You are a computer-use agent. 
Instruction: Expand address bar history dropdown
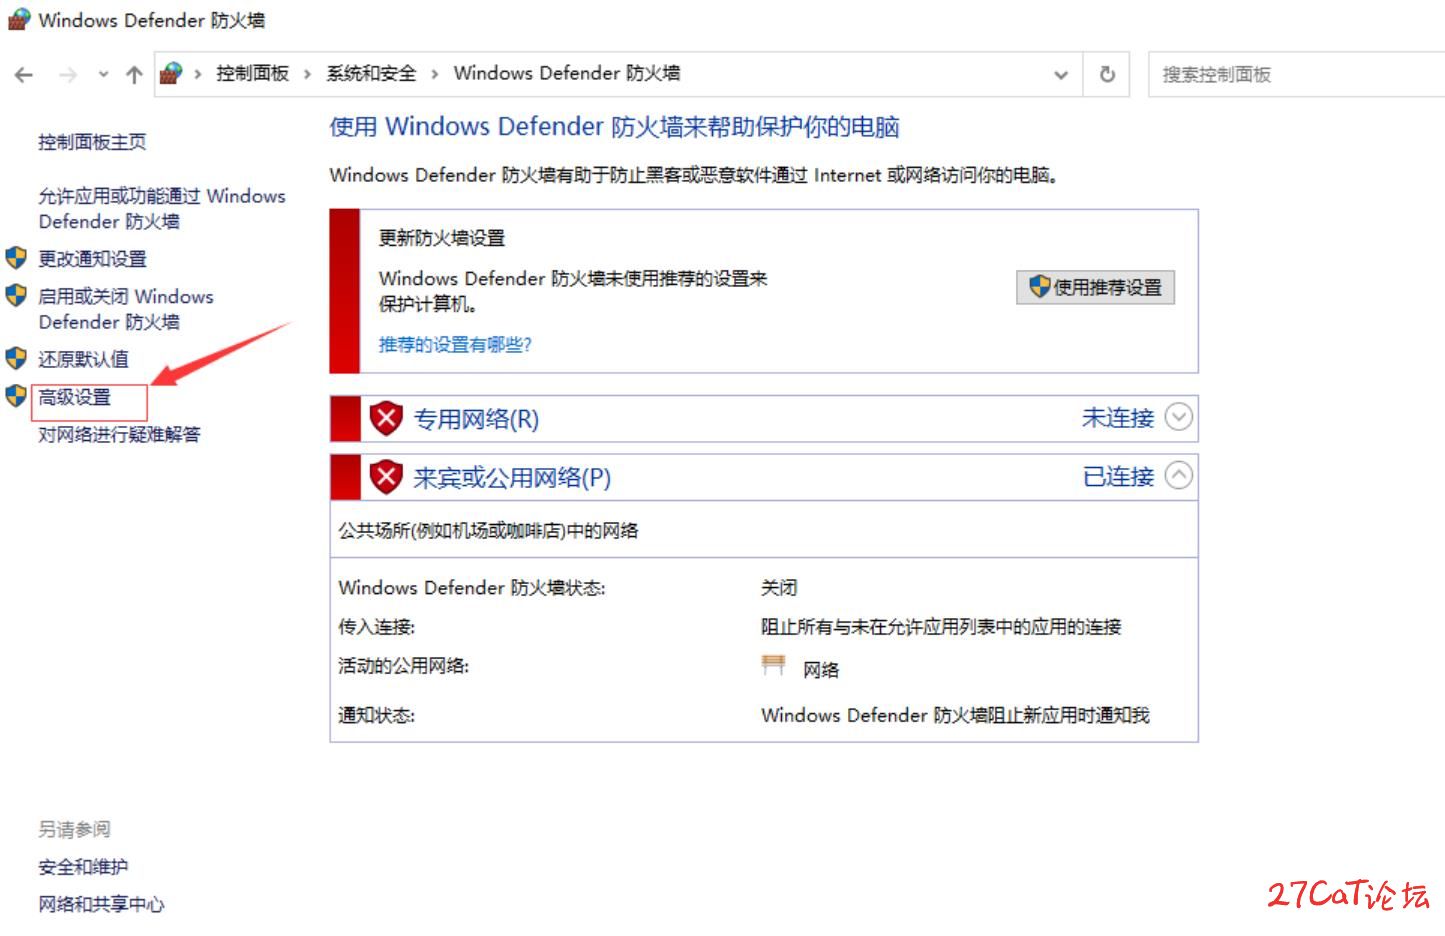(x=1061, y=75)
